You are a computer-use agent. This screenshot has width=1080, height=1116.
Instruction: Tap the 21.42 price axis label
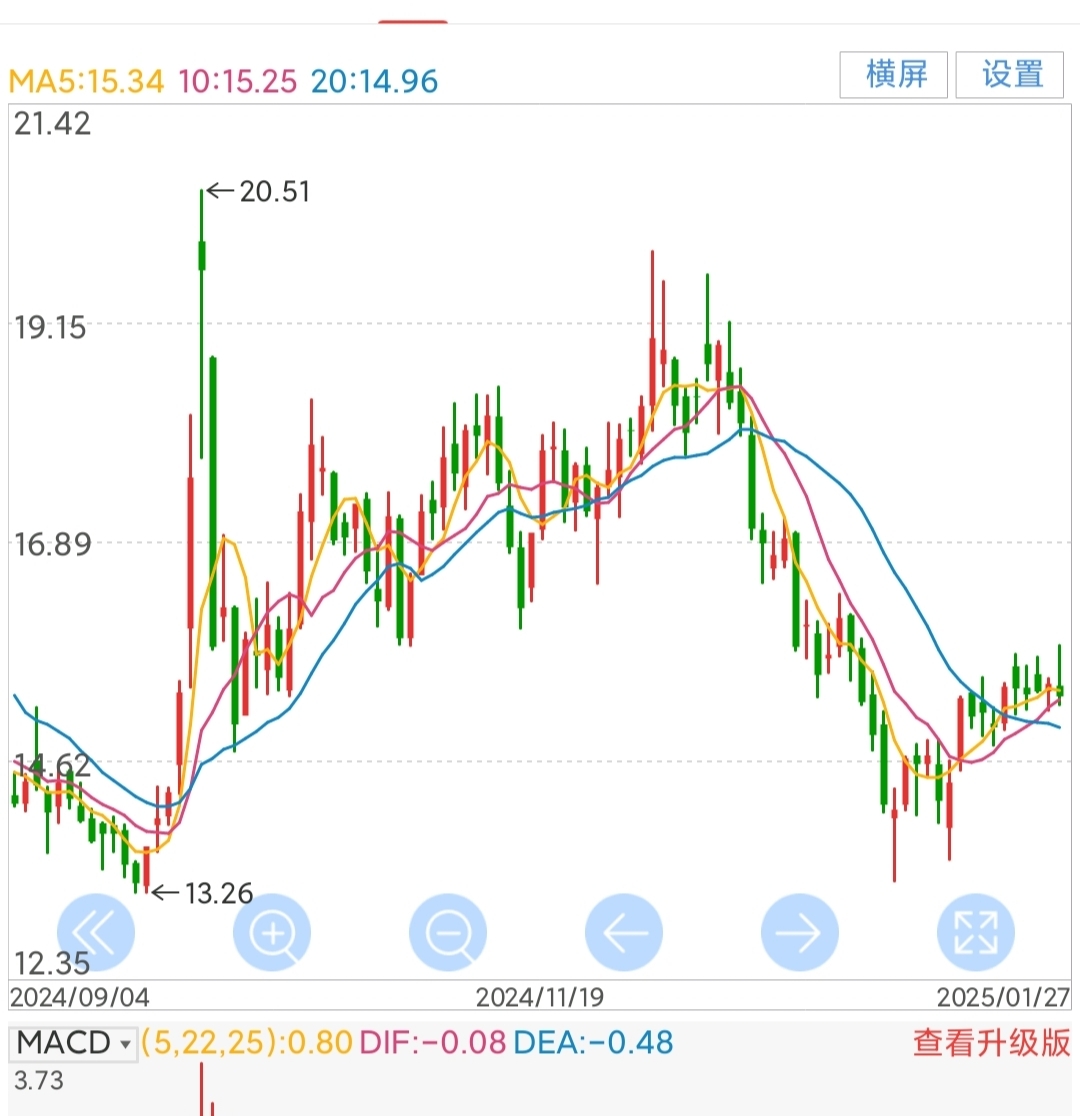pos(53,124)
